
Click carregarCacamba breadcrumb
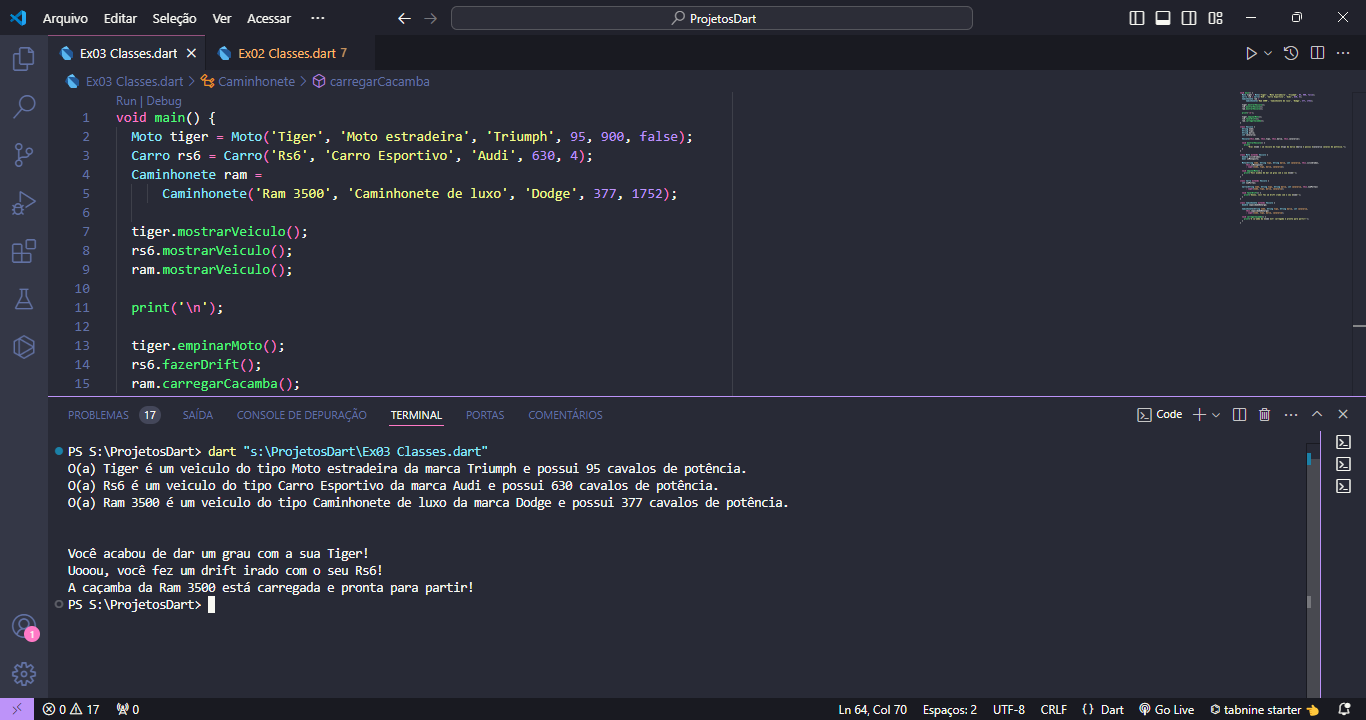click(x=379, y=81)
